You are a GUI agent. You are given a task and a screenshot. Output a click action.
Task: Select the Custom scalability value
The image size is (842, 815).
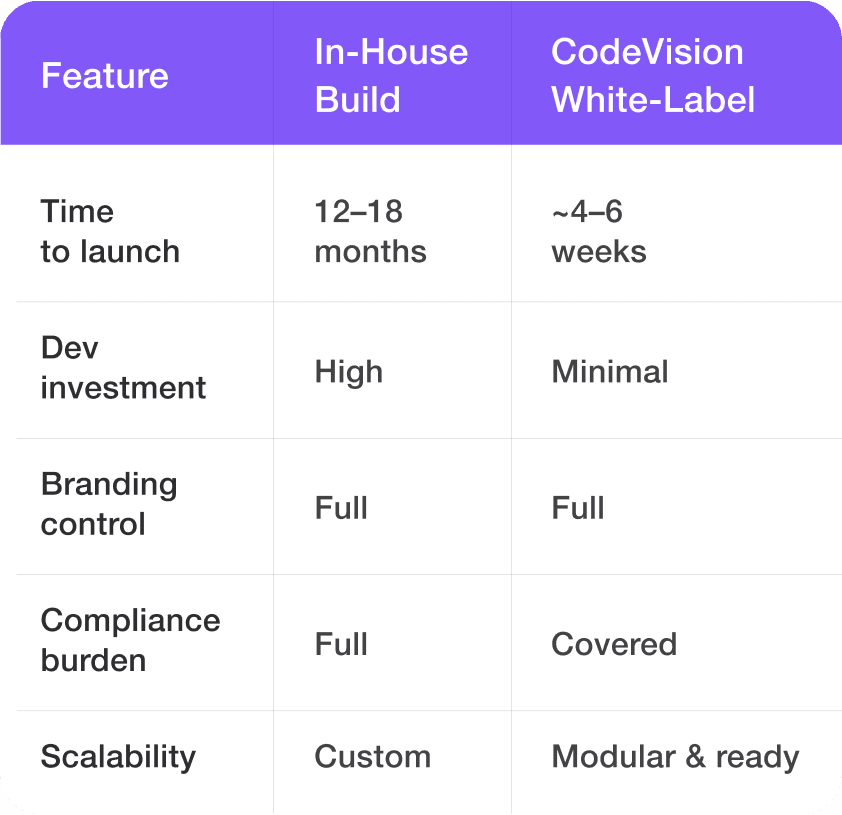click(372, 757)
